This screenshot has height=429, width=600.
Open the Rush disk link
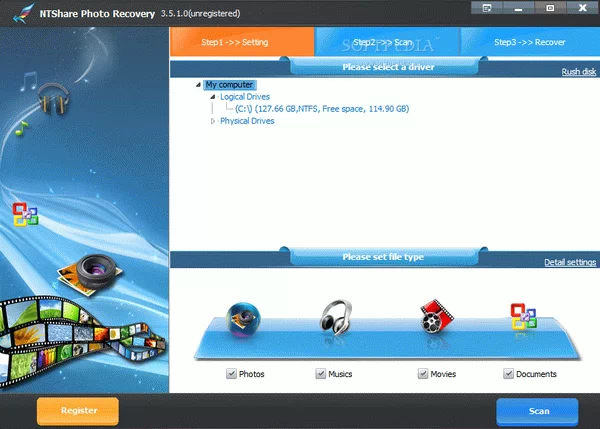(x=579, y=72)
